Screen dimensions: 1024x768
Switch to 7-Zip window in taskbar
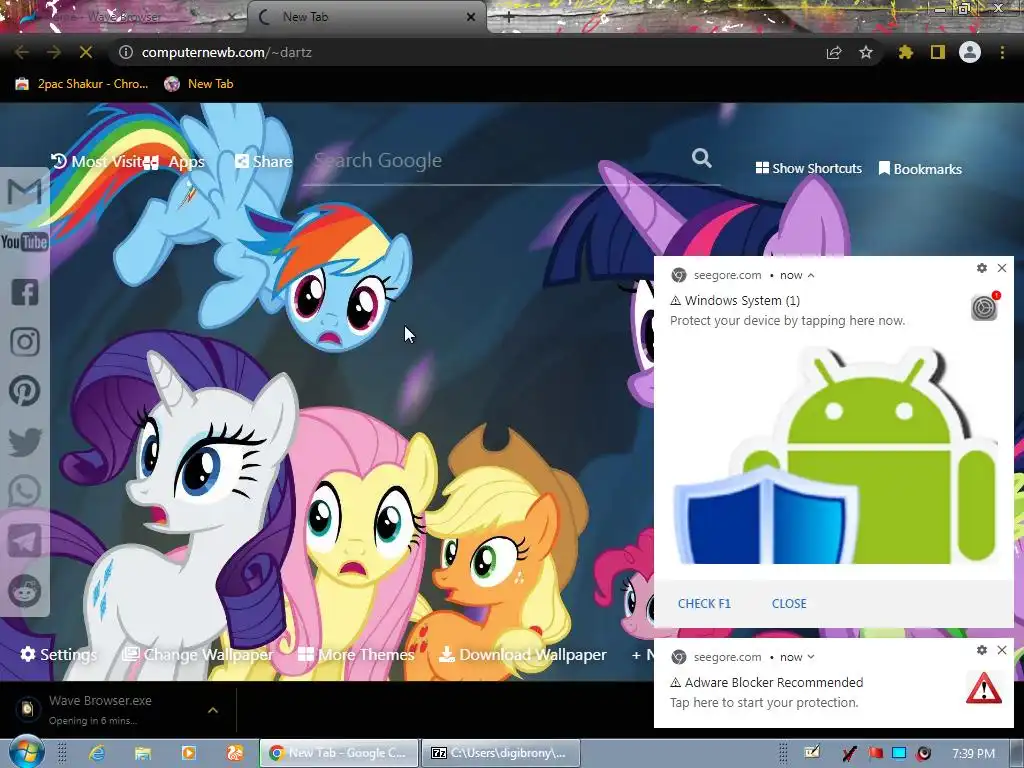point(500,753)
